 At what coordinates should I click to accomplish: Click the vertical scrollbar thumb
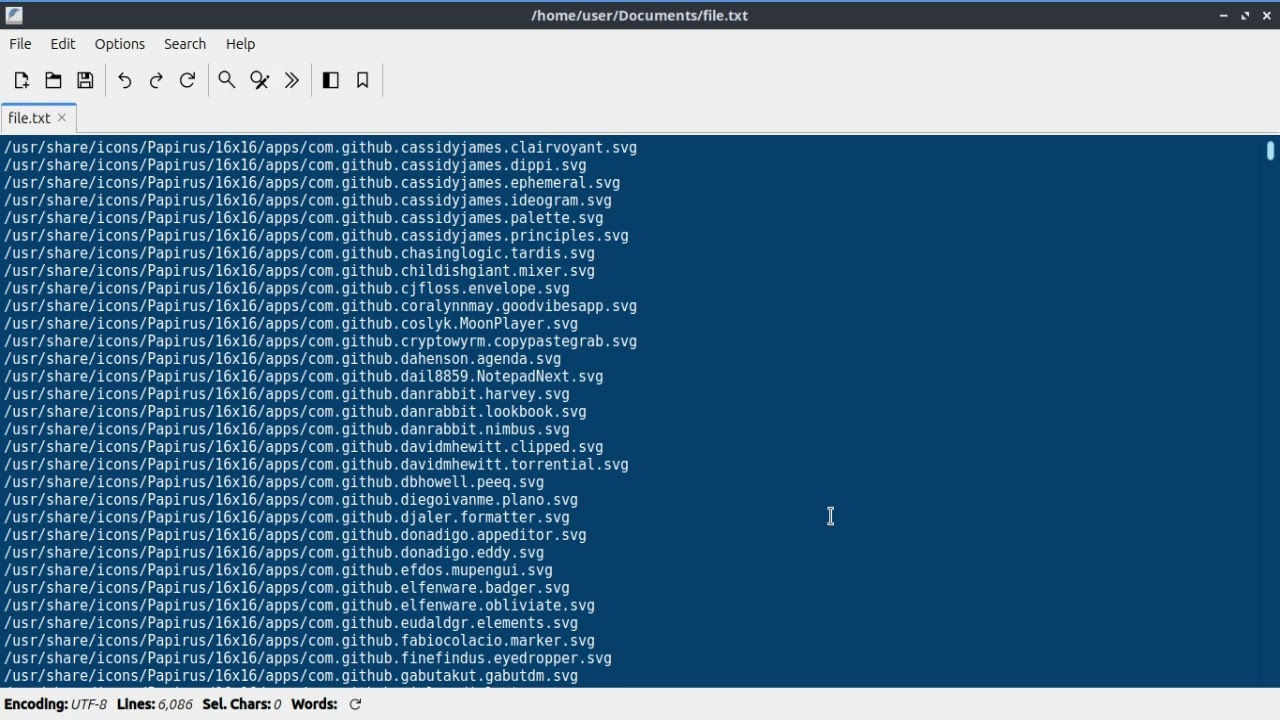(1270, 151)
